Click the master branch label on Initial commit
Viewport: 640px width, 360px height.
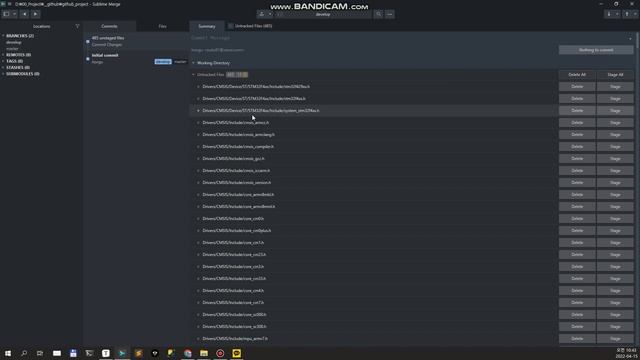tap(180, 62)
